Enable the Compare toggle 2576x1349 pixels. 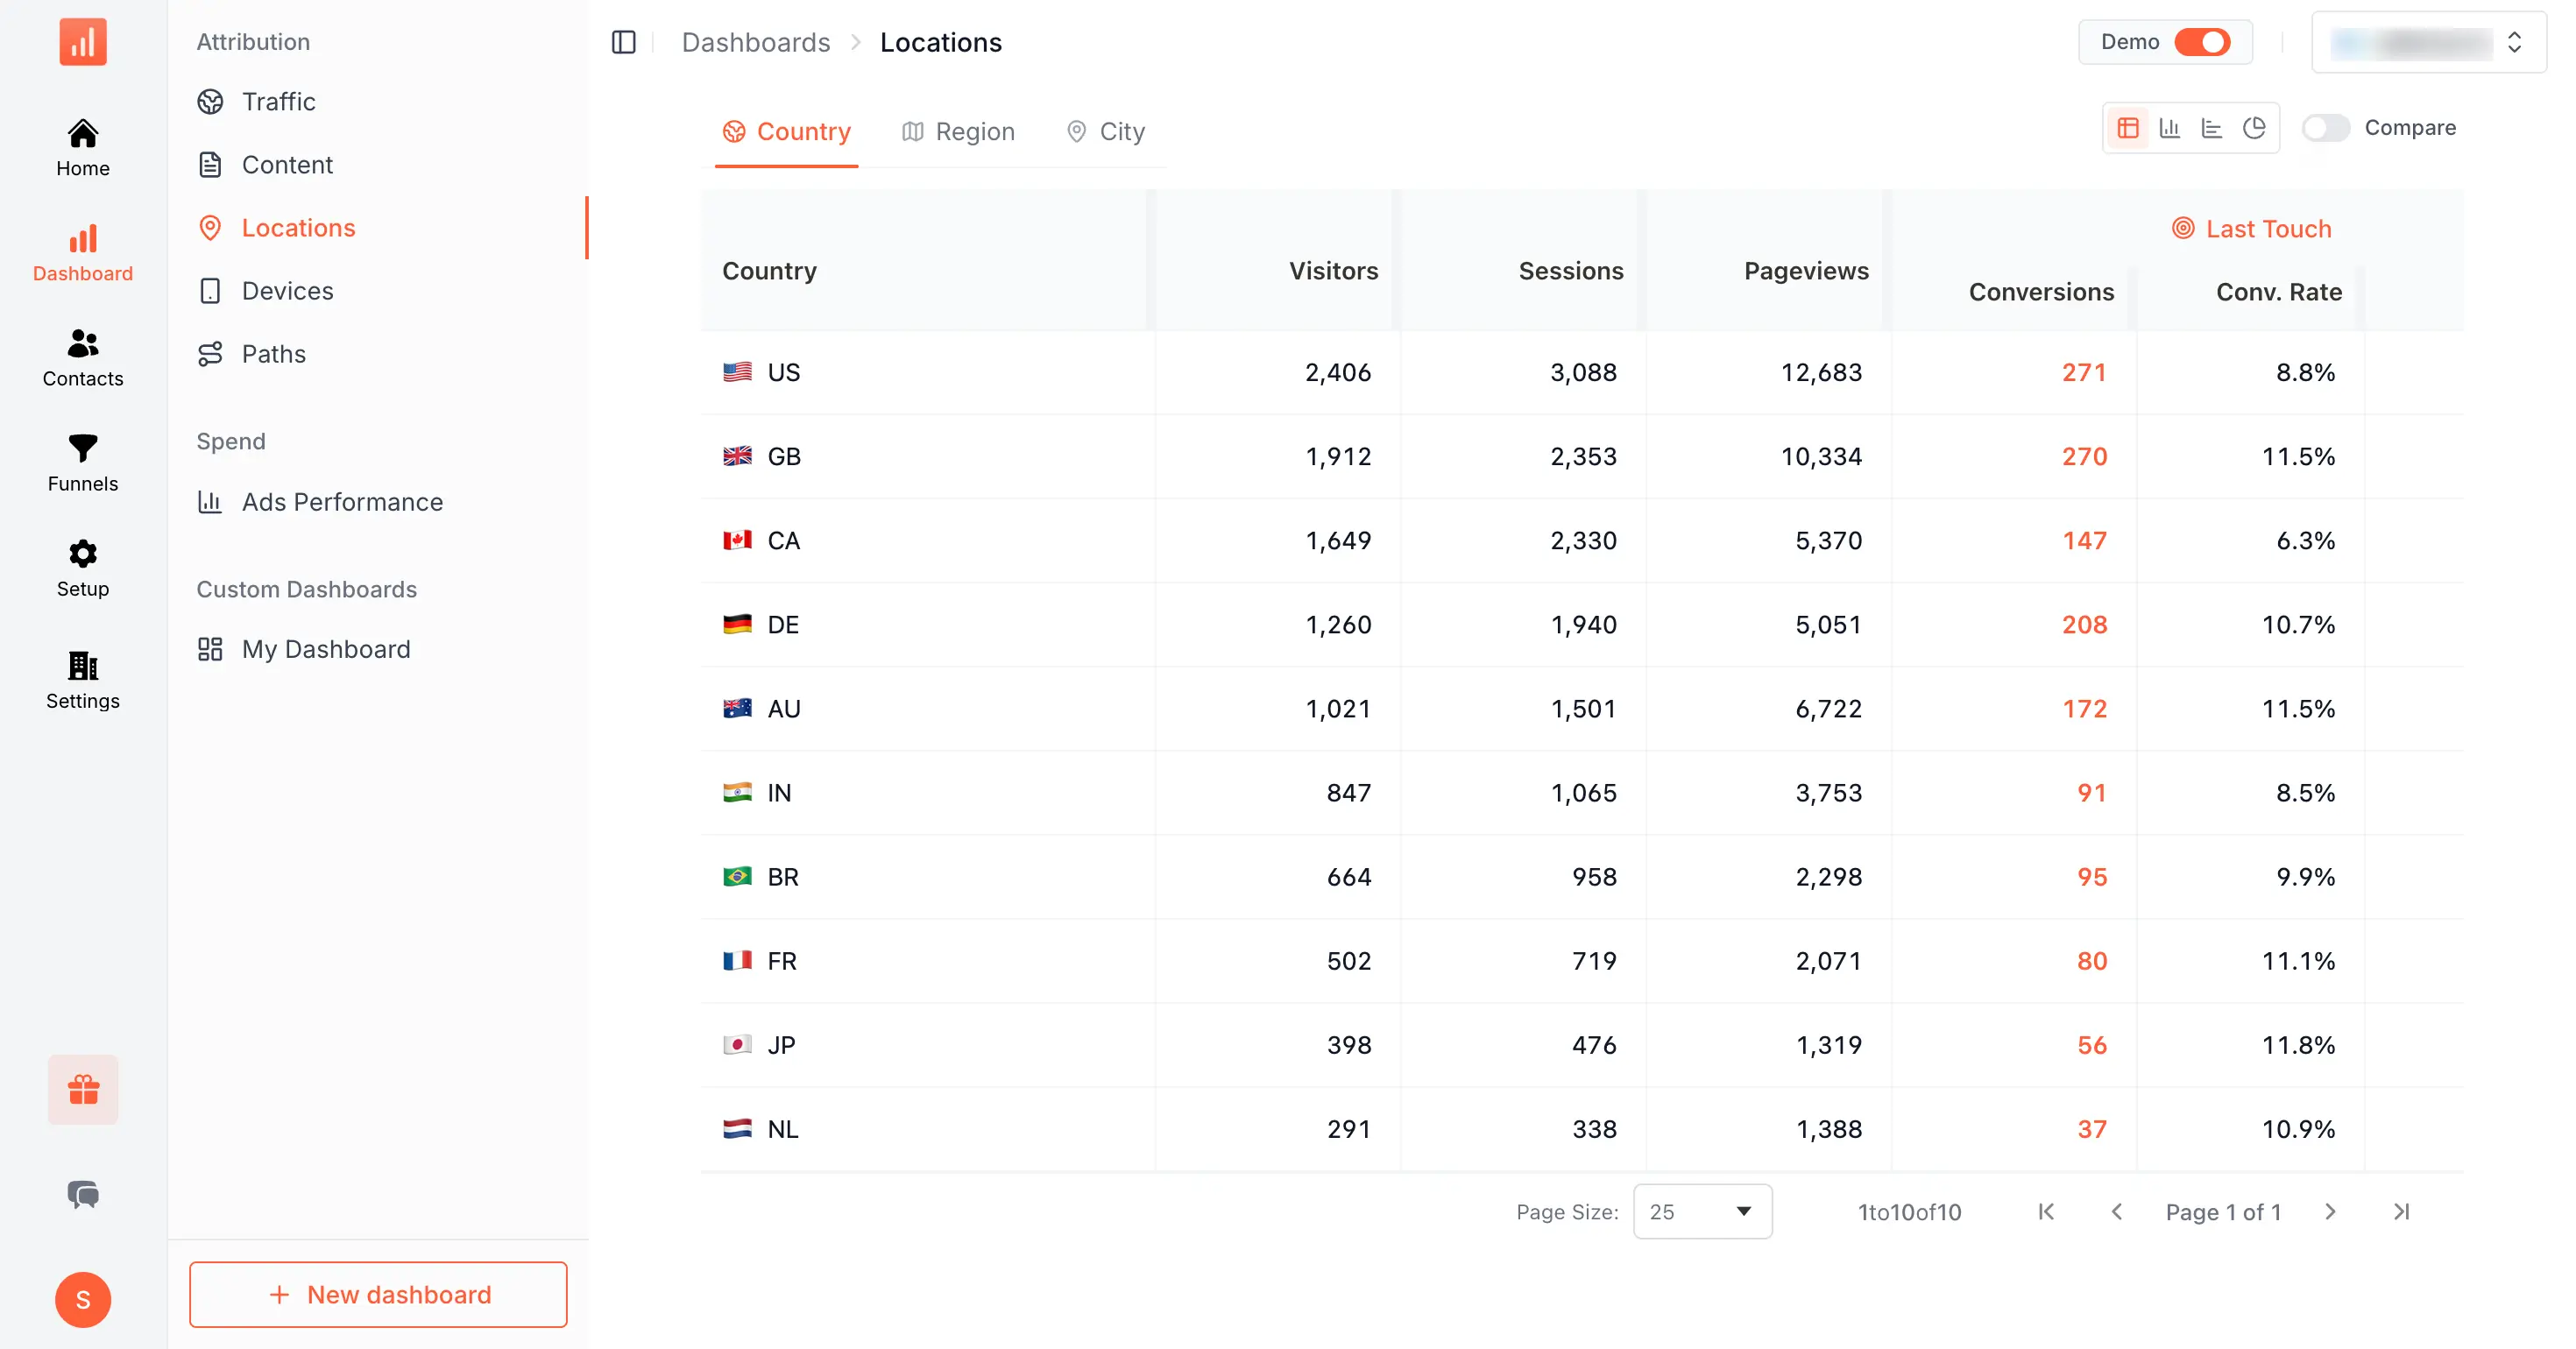[x=2325, y=128]
